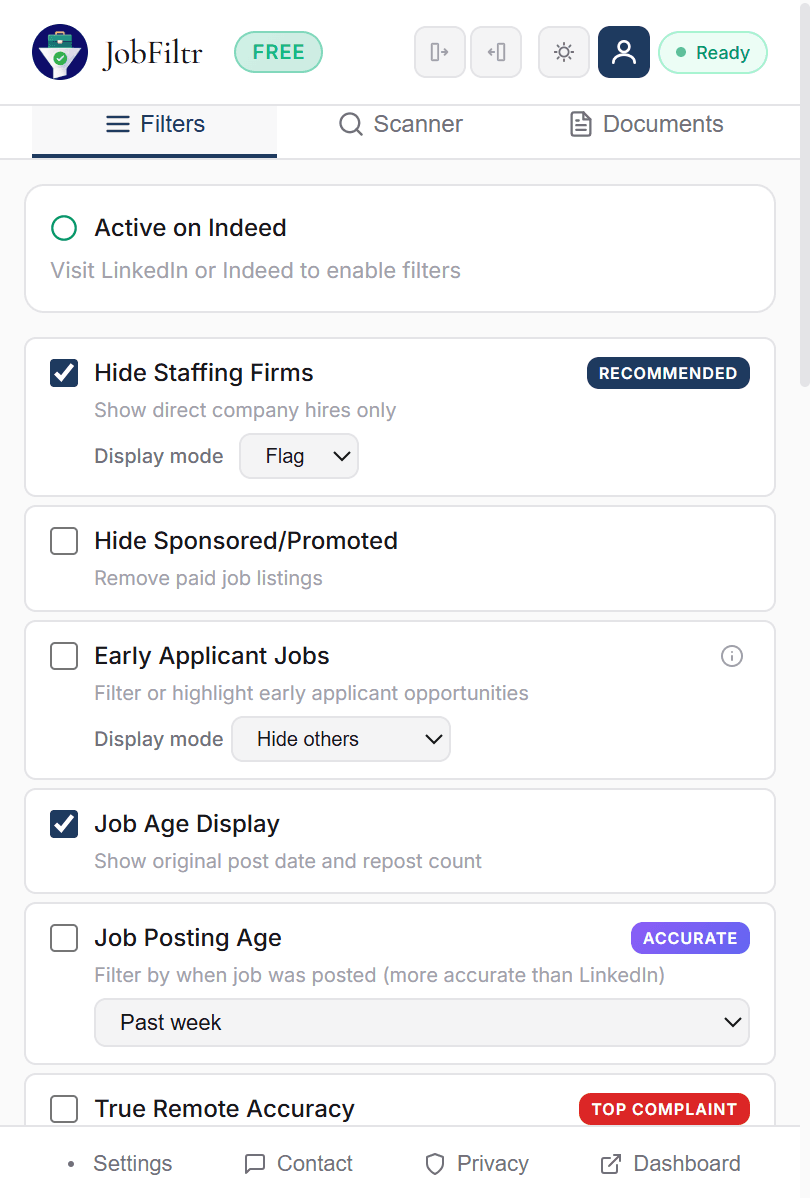Expand the Hide others display mode dropdown
Image resolution: width=810 pixels, height=1198 pixels.
[x=340, y=739]
